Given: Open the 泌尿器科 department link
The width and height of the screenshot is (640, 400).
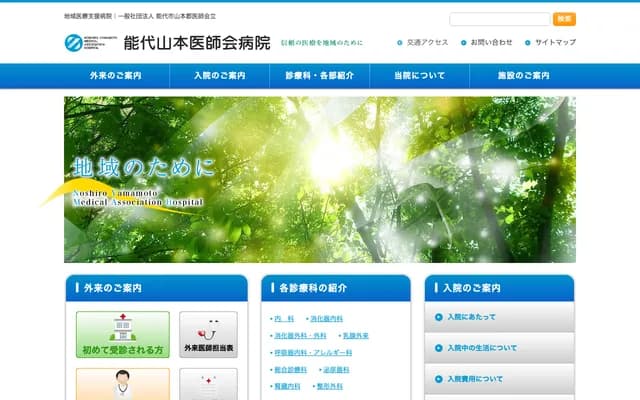Looking at the screenshot, I should [x=336, y=369].
